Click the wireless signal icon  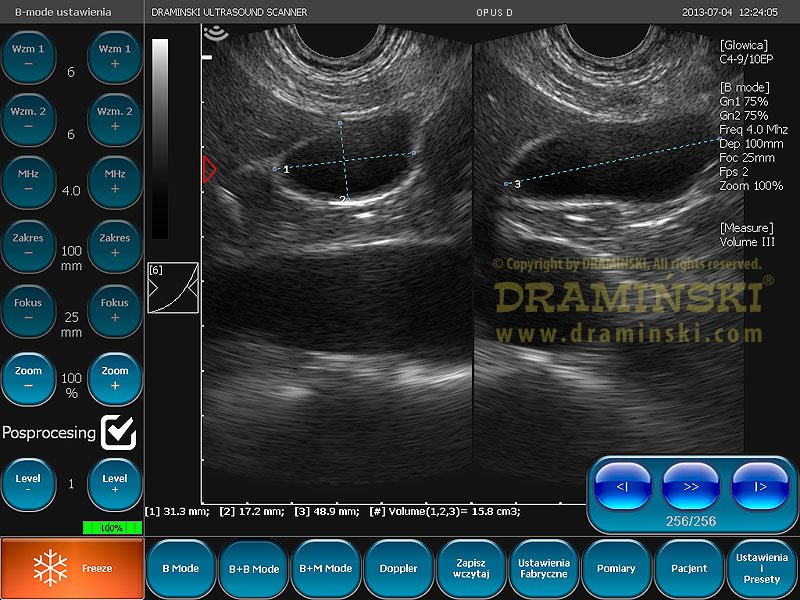pyautogui.click(x=216, y=32)
